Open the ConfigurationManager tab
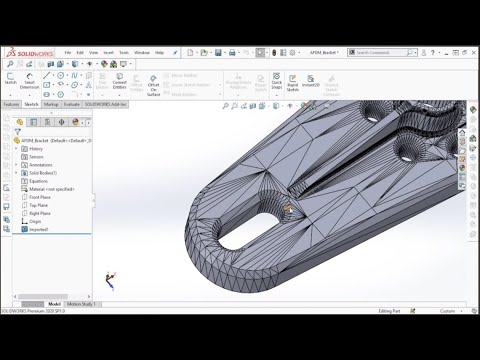 pos(48,122)
